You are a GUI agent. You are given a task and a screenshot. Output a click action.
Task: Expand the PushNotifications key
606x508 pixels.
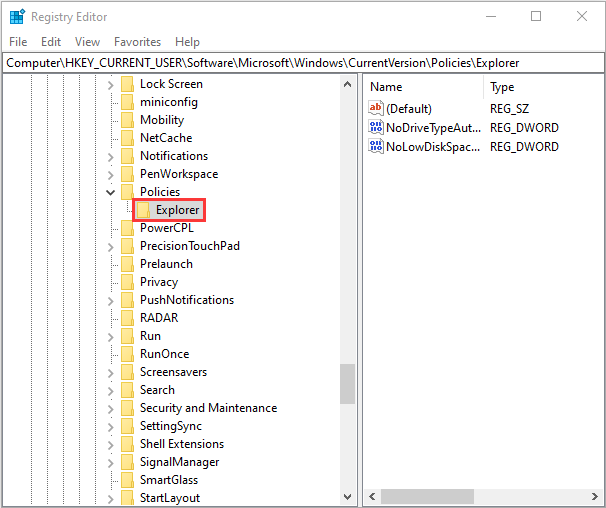(x=110, y=300)
